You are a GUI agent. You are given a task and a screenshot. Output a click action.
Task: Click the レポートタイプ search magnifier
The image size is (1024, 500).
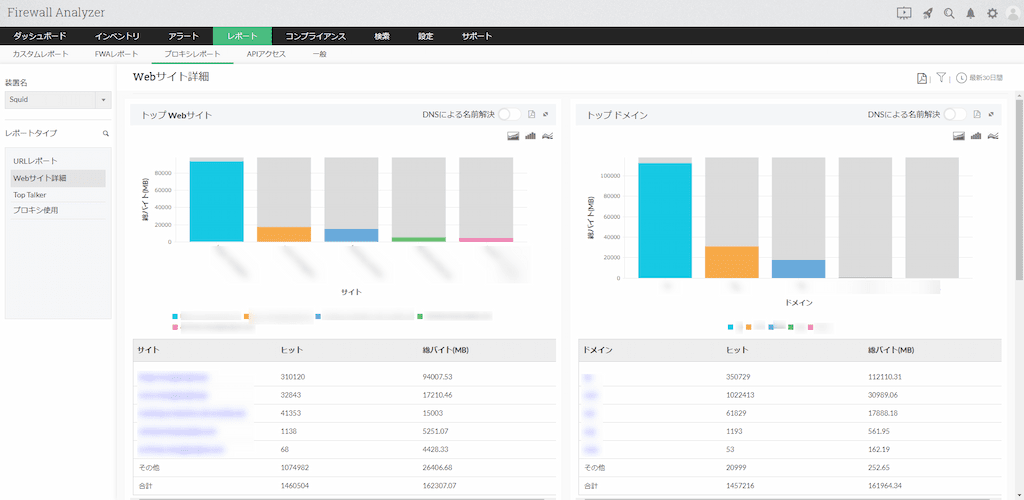click(x=105, y=133)
